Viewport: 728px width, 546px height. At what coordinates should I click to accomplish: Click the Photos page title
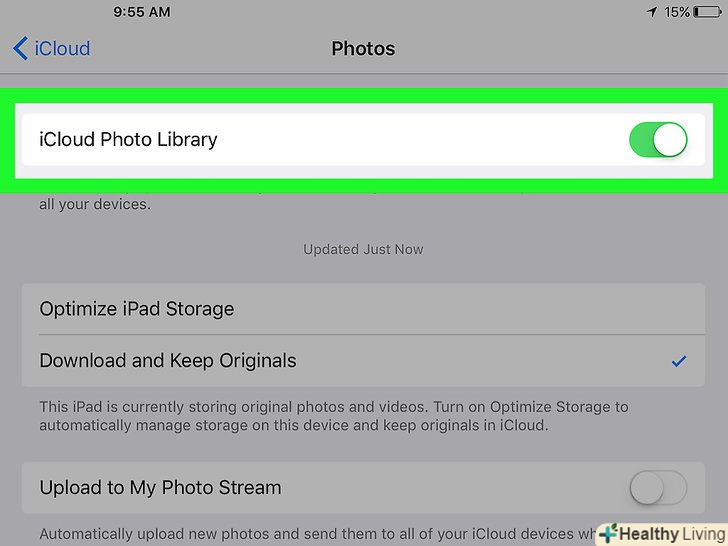[x=363, y=48]
